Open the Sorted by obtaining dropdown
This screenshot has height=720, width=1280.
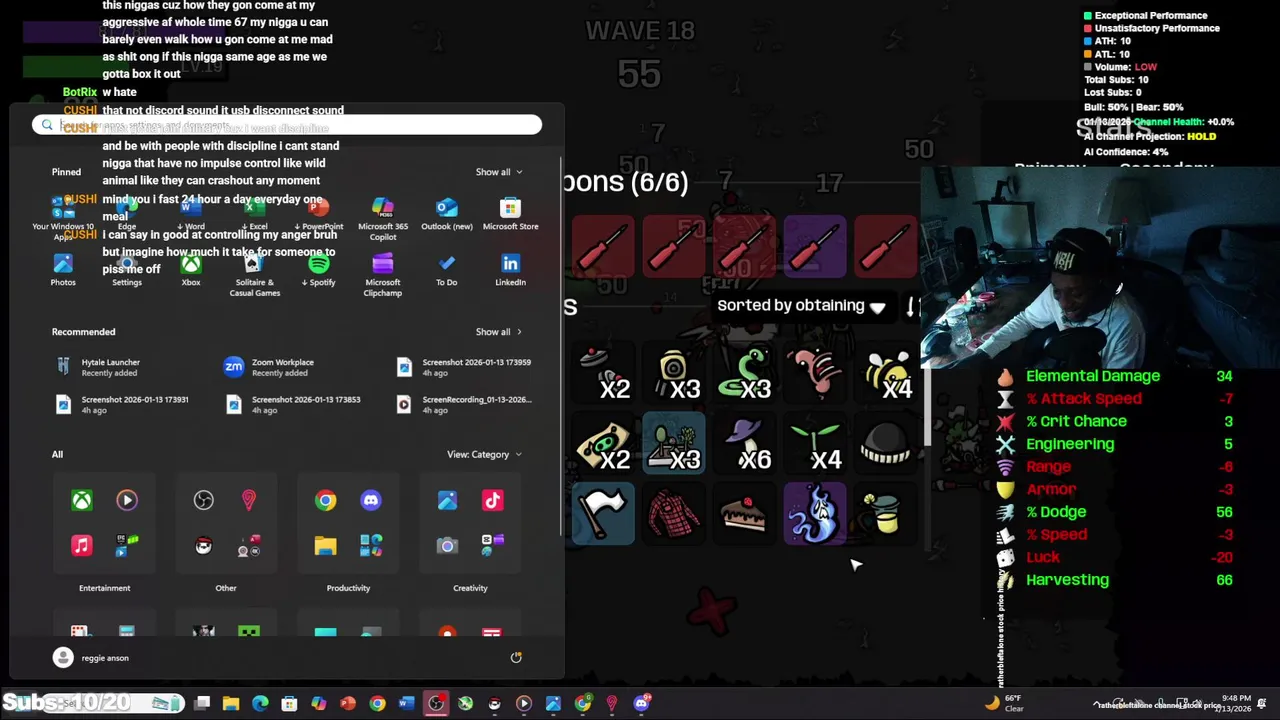click(x=801, y=306)
